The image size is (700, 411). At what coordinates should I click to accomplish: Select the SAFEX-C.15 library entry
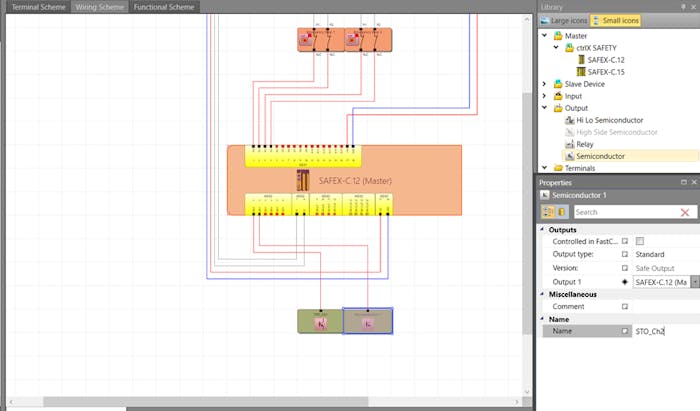(606, 72)
